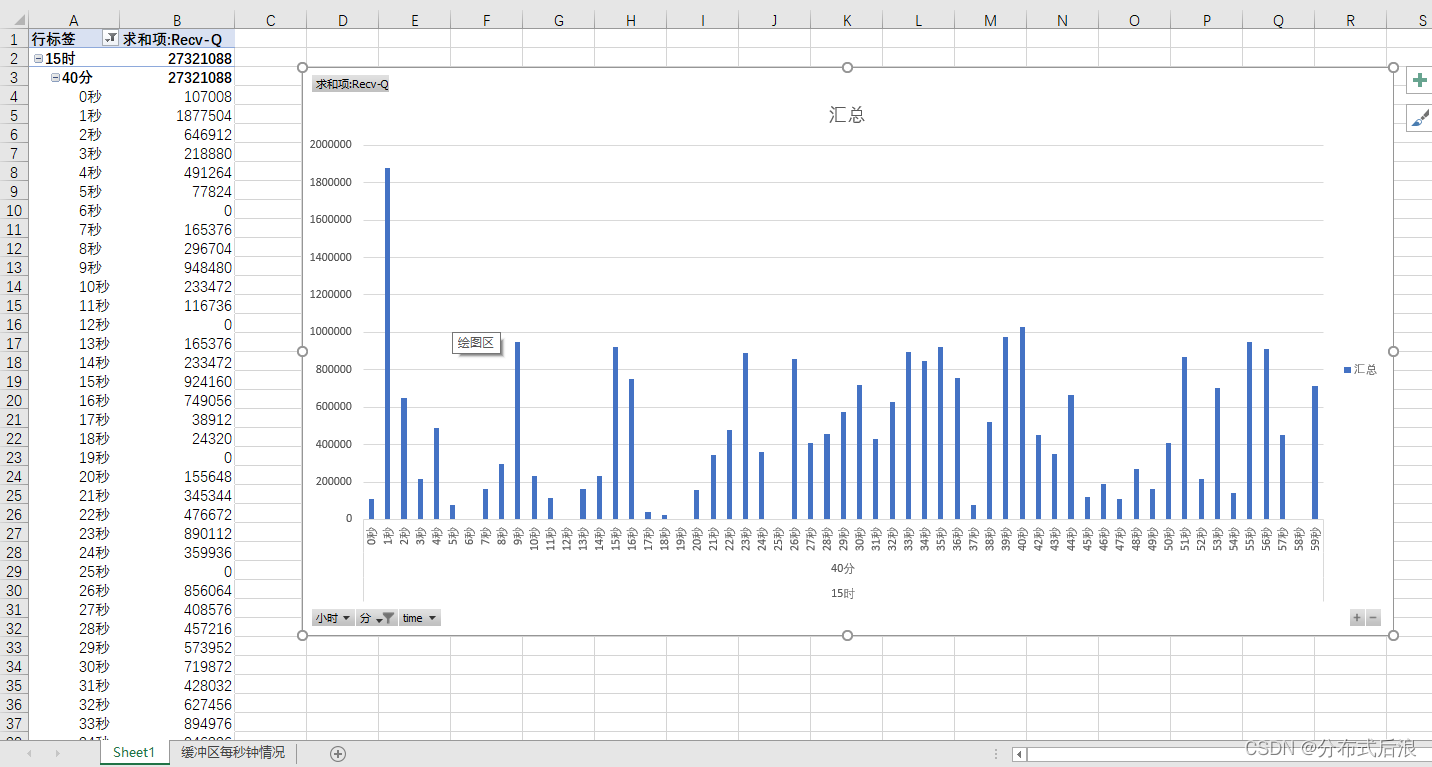Open the 分 filtered field dropdown
This screenshot has height=767, width=1432.
tap(377, 618)
